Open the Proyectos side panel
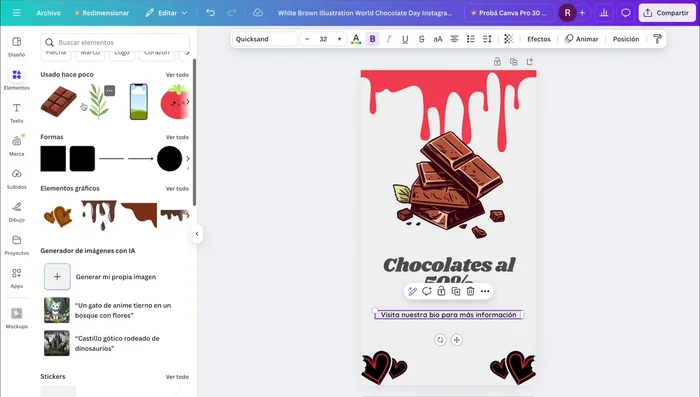 pyautogui.click(x=17, y=245)
